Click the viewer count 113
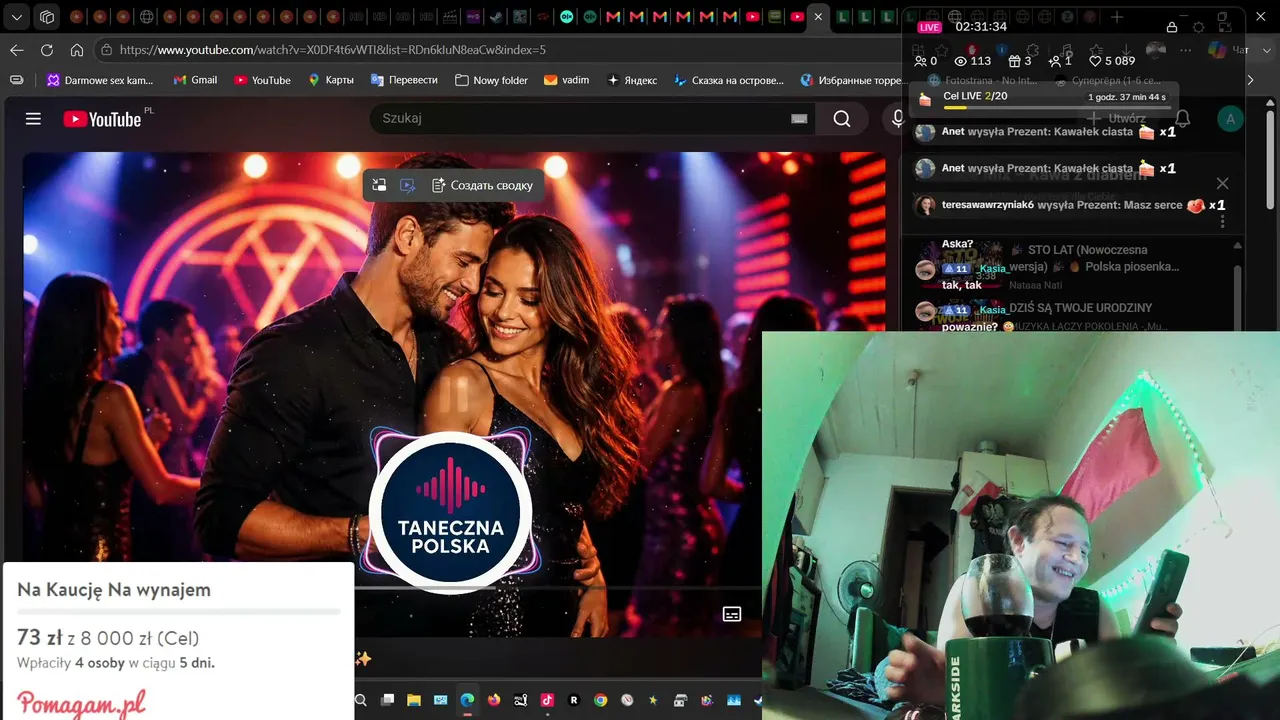Screen dimensions: 1280x720 (x=973, y=61)
